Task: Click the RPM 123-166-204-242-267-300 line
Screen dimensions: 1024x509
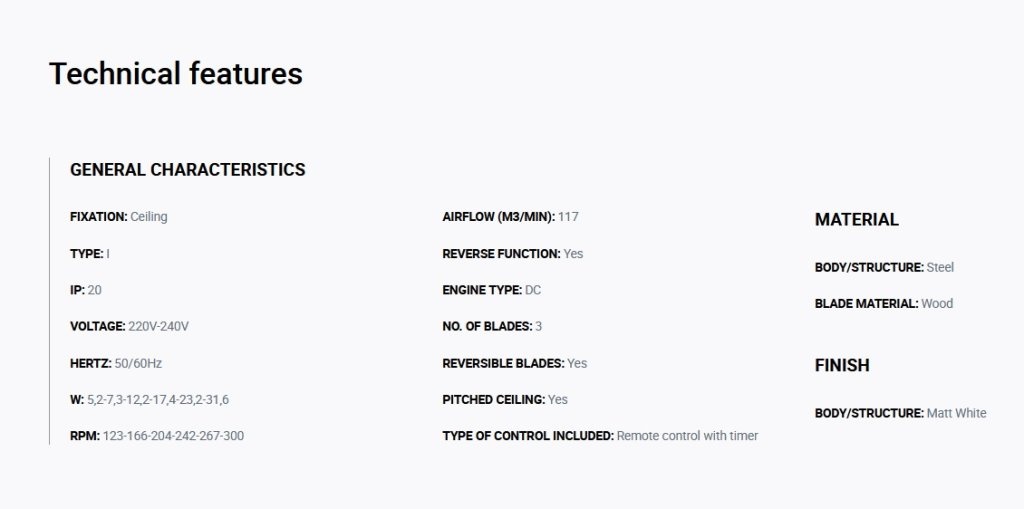Action: click(157, 436)
